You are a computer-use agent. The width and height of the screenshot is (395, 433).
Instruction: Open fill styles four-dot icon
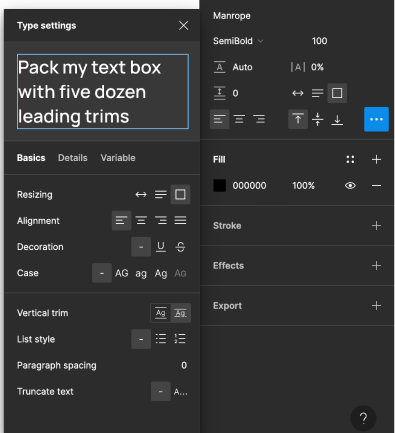click(x=350, y=159)
